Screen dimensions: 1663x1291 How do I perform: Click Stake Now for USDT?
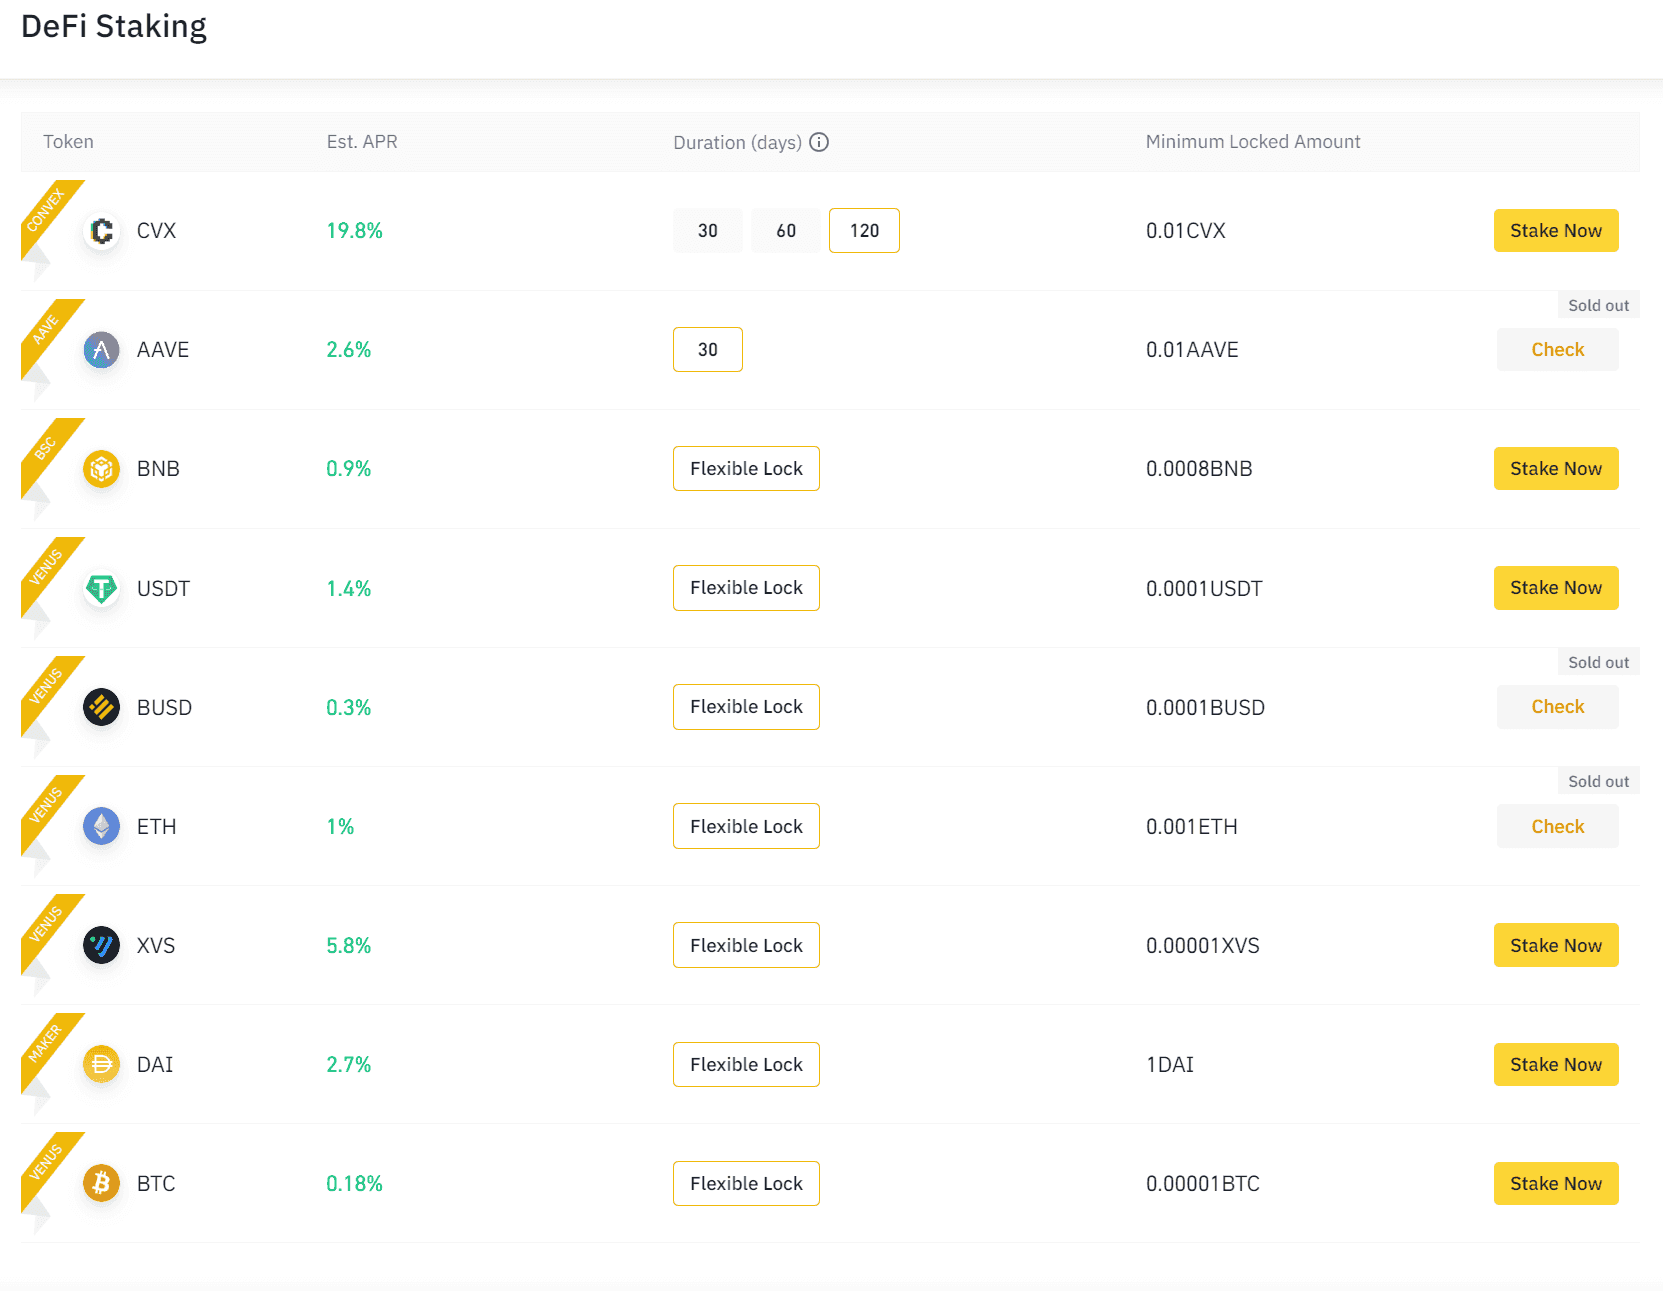[1556, 588]
